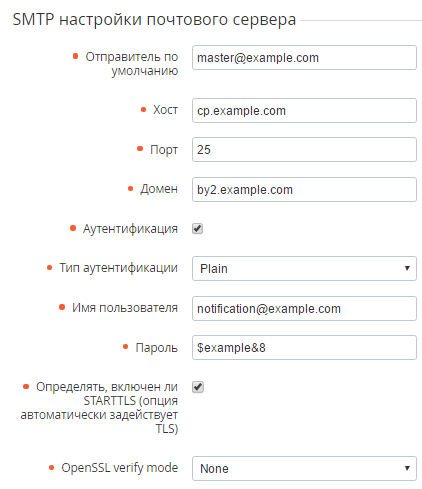The height and width of the screenshot is (489, 422).
Task: Open the Тип аутентификации dropdown
Action: [x=304, y=268]
